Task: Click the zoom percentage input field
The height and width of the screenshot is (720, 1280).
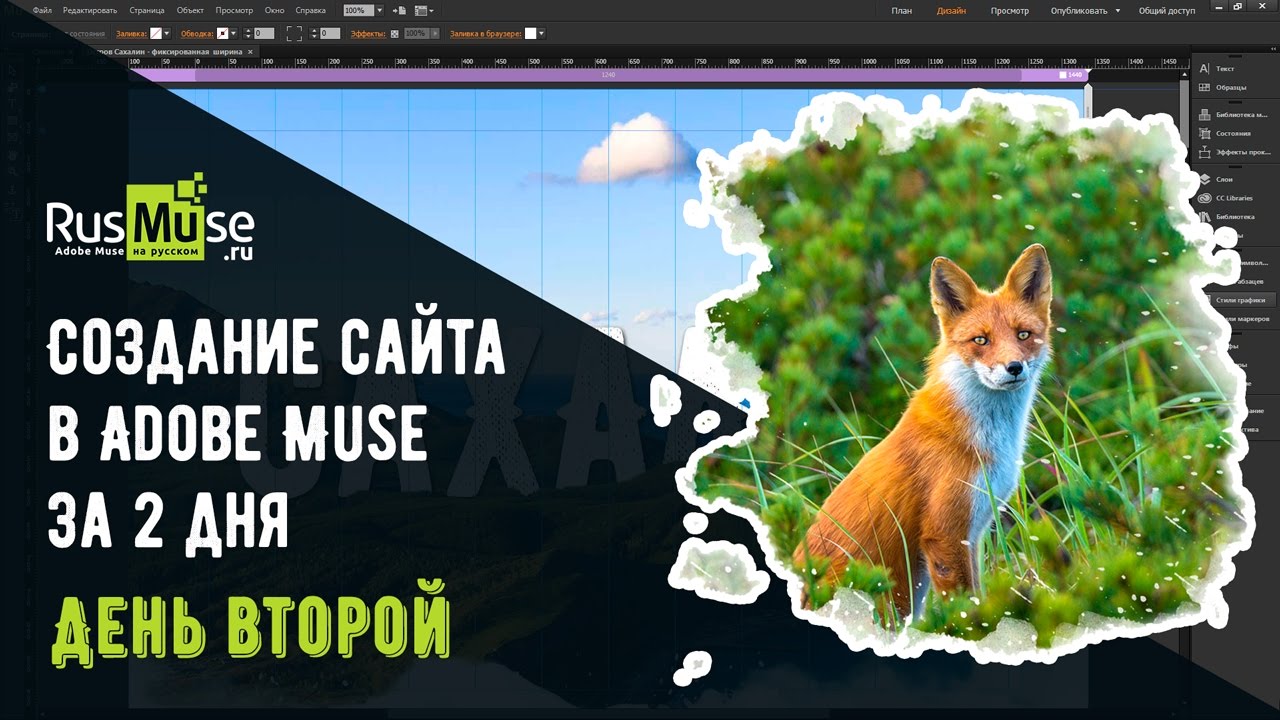Action: click(358, 10)
